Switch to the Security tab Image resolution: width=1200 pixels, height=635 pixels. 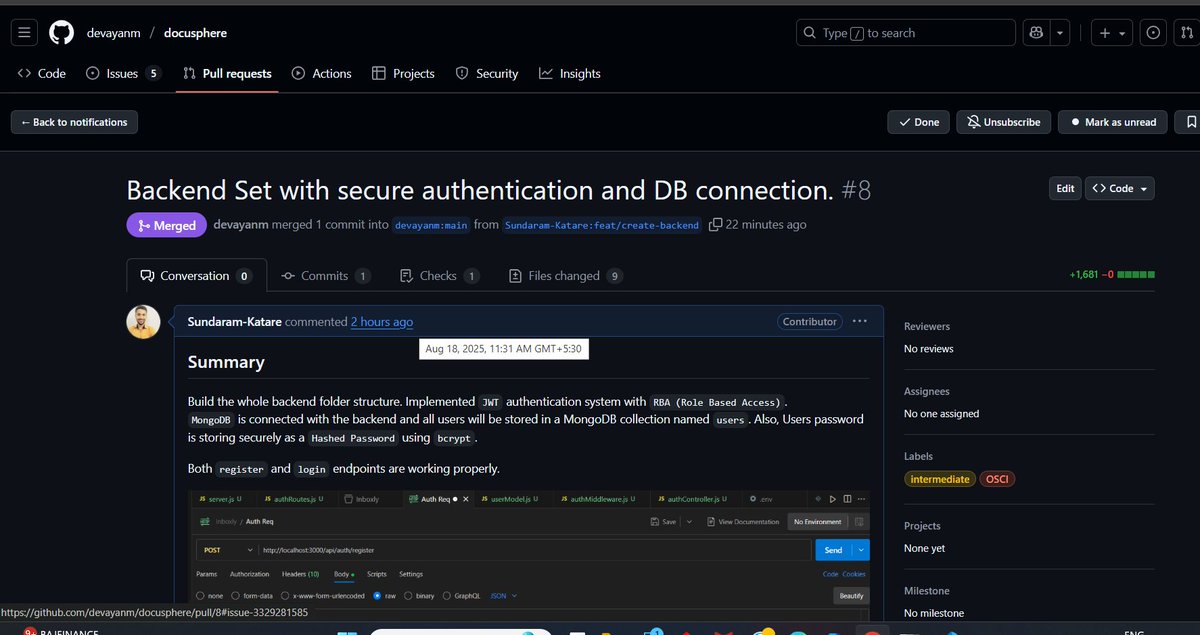(487, 73)
